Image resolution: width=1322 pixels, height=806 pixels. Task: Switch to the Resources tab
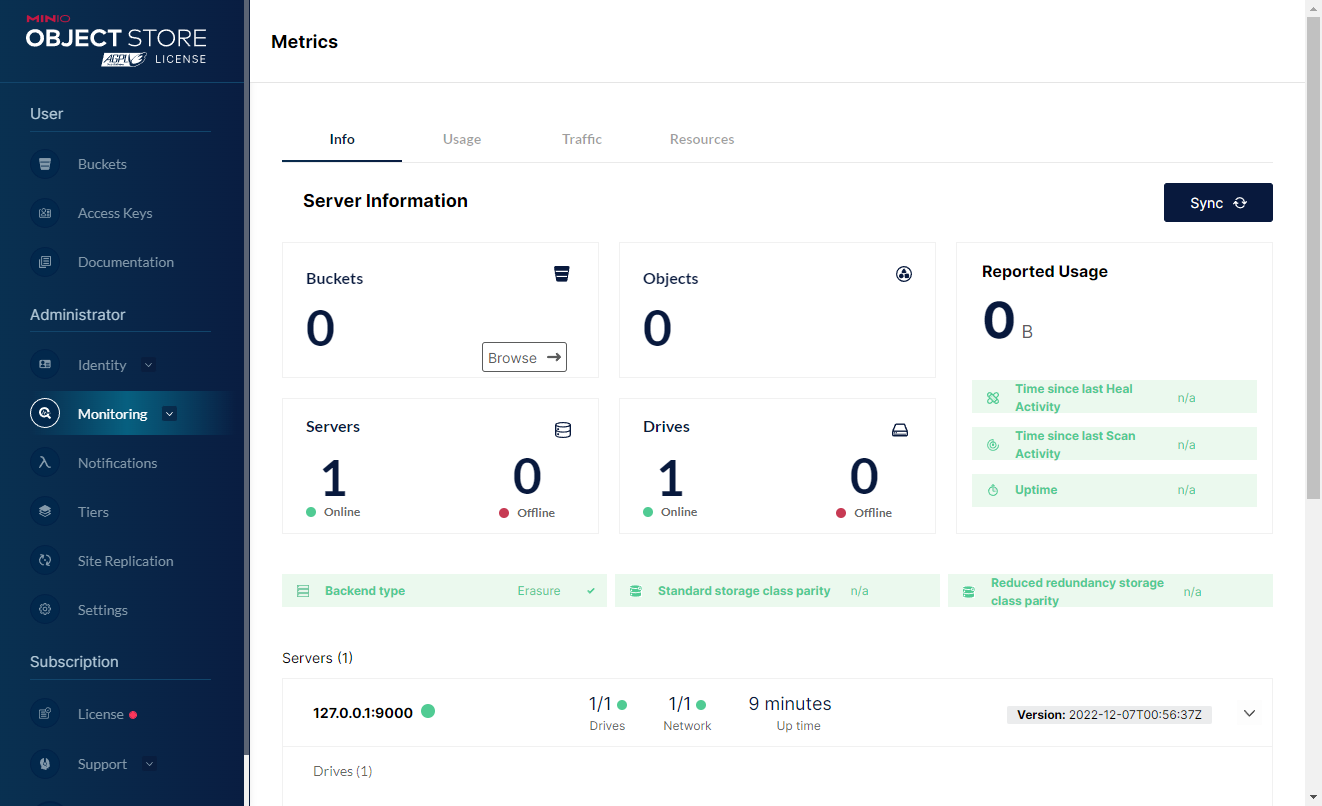click(702, 139)
